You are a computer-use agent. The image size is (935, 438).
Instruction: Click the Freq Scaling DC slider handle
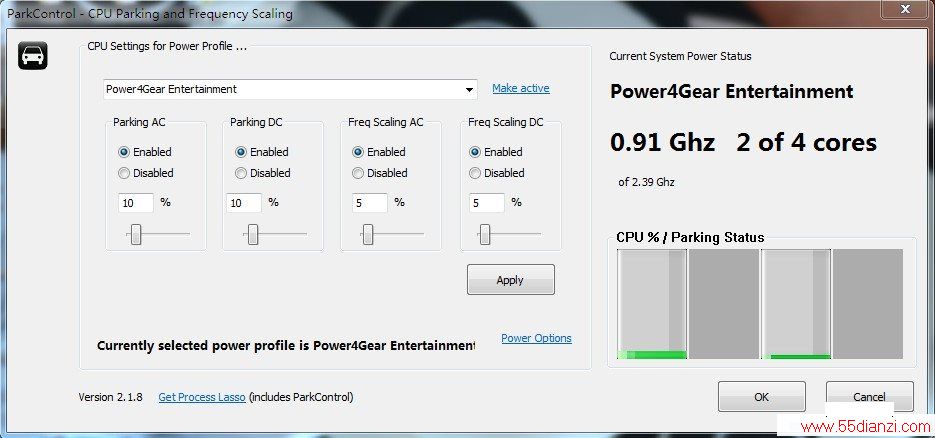(485, 234)
